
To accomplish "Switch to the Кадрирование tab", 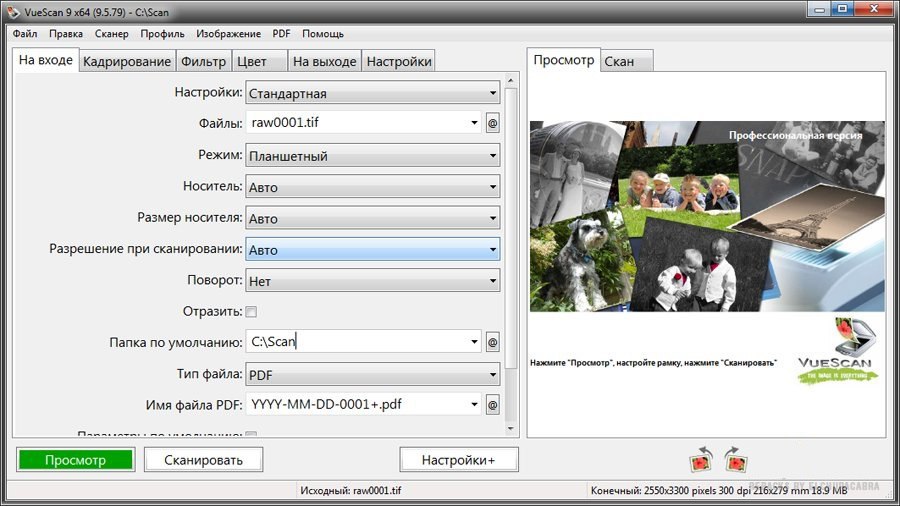I will pyautogui.click(x=127, y=61).
